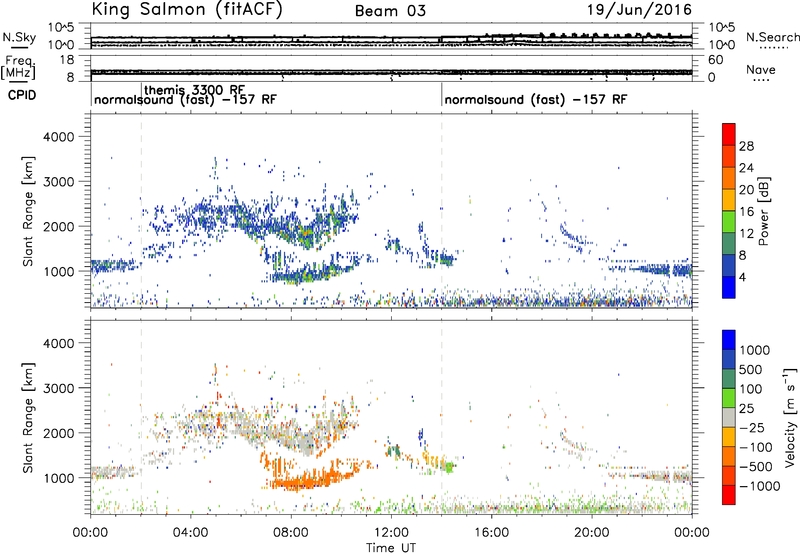This screenshot has height=554, width=800.
Task: Click the '60' Nave axis tick label
Action: pos(715,60)
